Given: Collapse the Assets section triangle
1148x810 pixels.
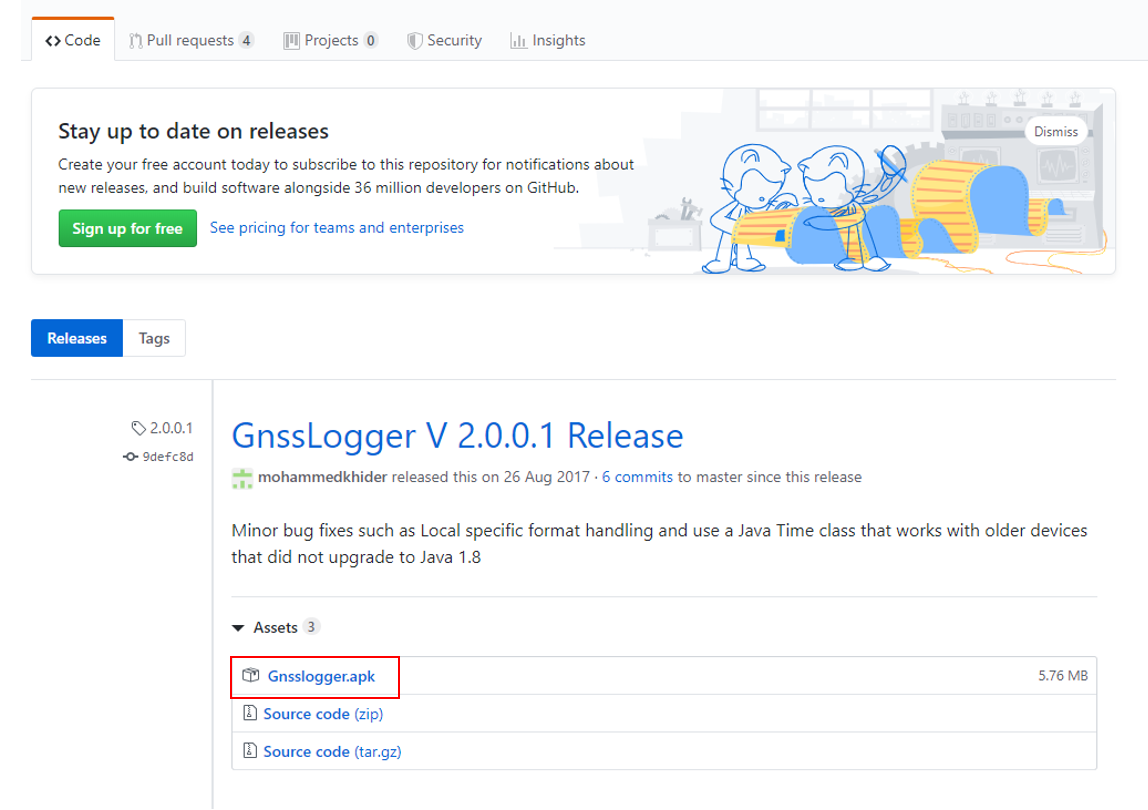Looking at the screenshot, I should click(238, 628).
